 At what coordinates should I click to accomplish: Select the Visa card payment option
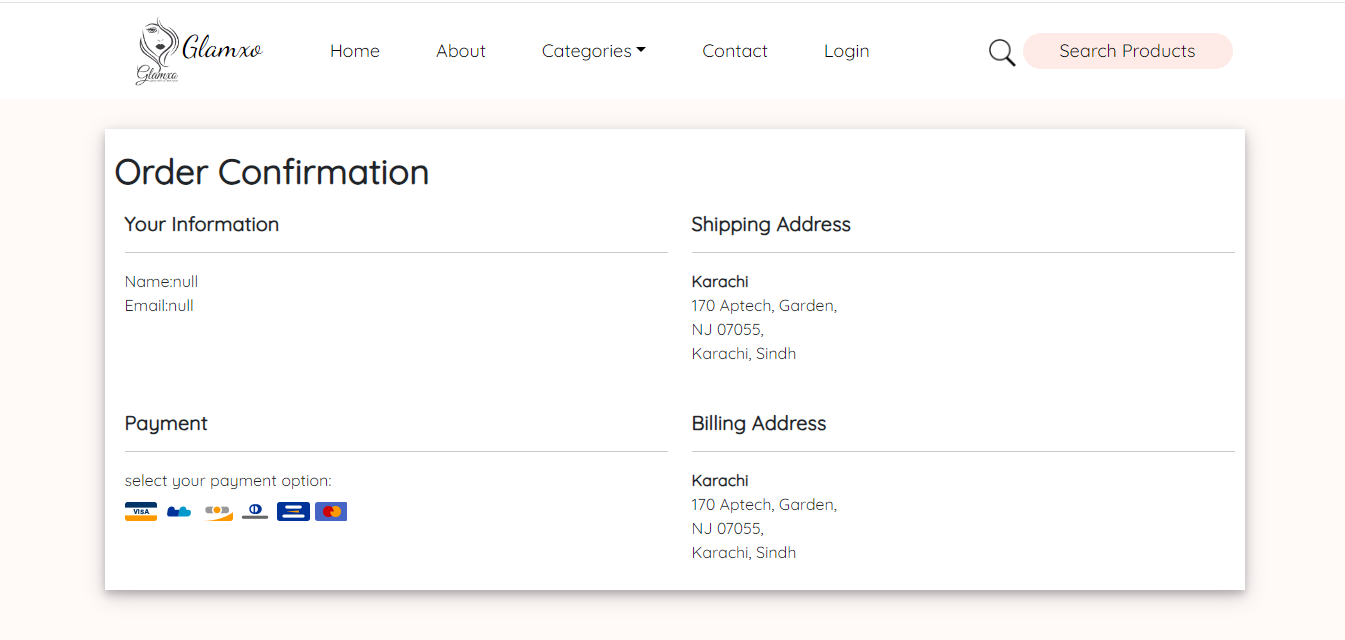click(141, 512)
